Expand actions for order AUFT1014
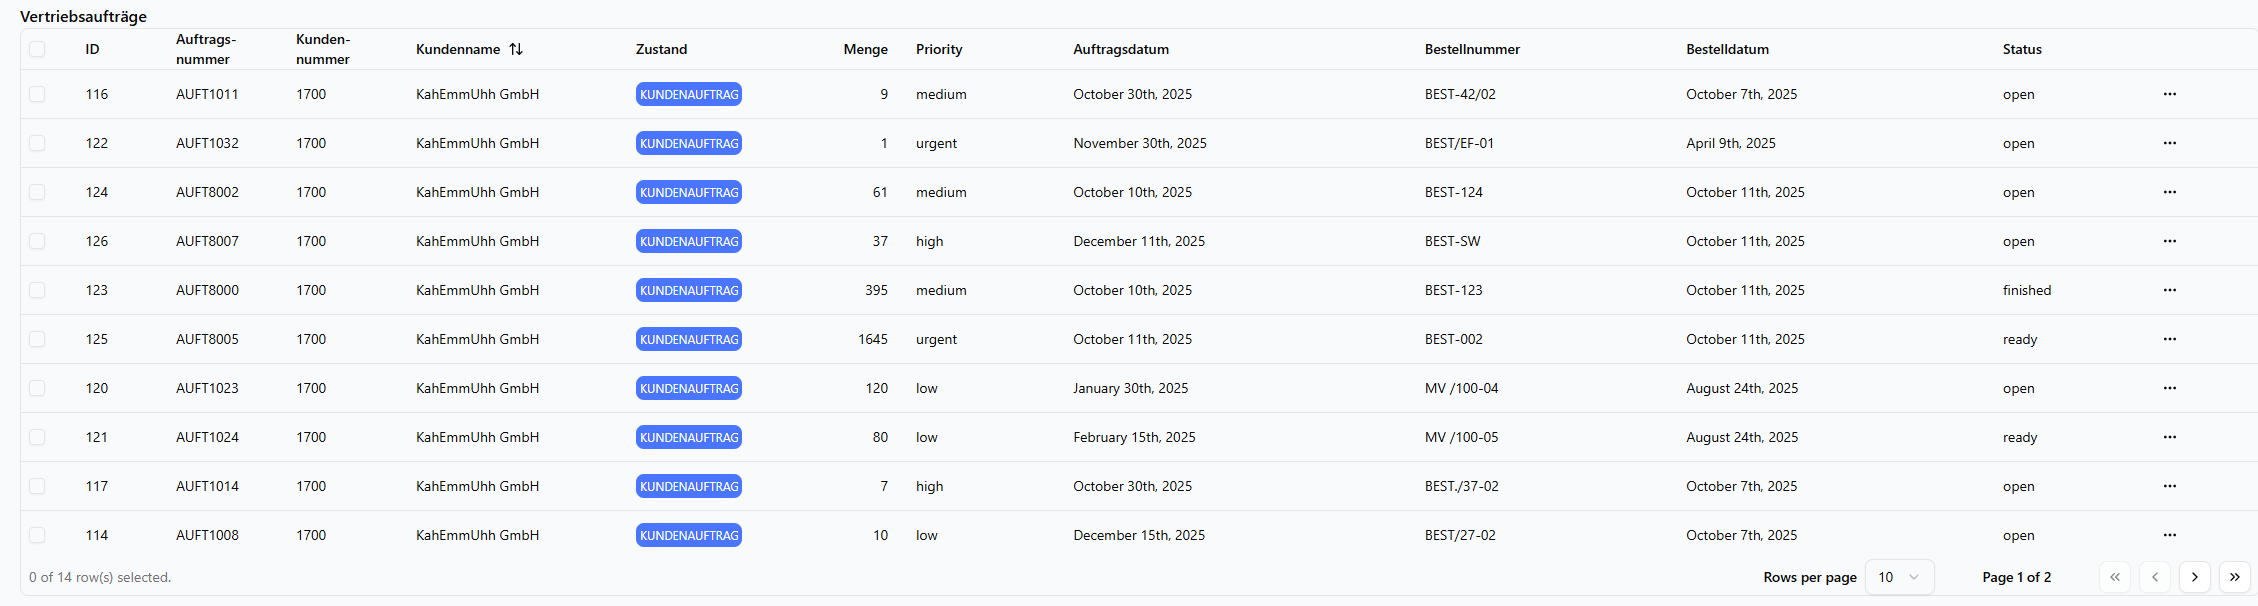Image resolution: width=2258 pixels, height=606 pixels. (2169, 486)
